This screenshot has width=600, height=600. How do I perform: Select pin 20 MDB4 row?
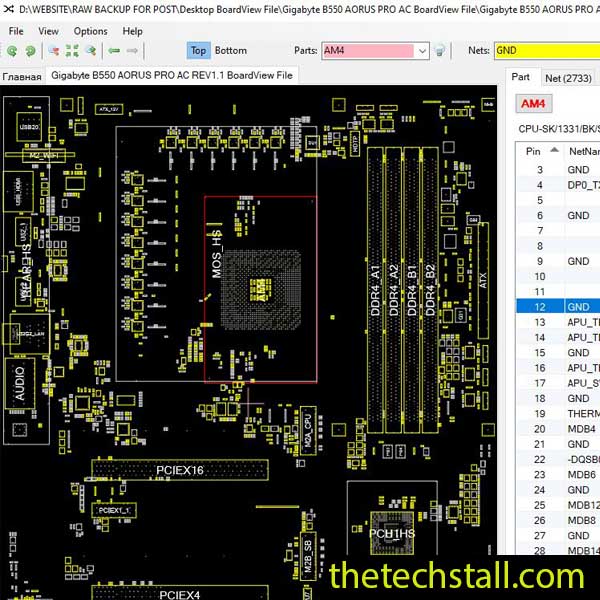[x=558, y=429]
